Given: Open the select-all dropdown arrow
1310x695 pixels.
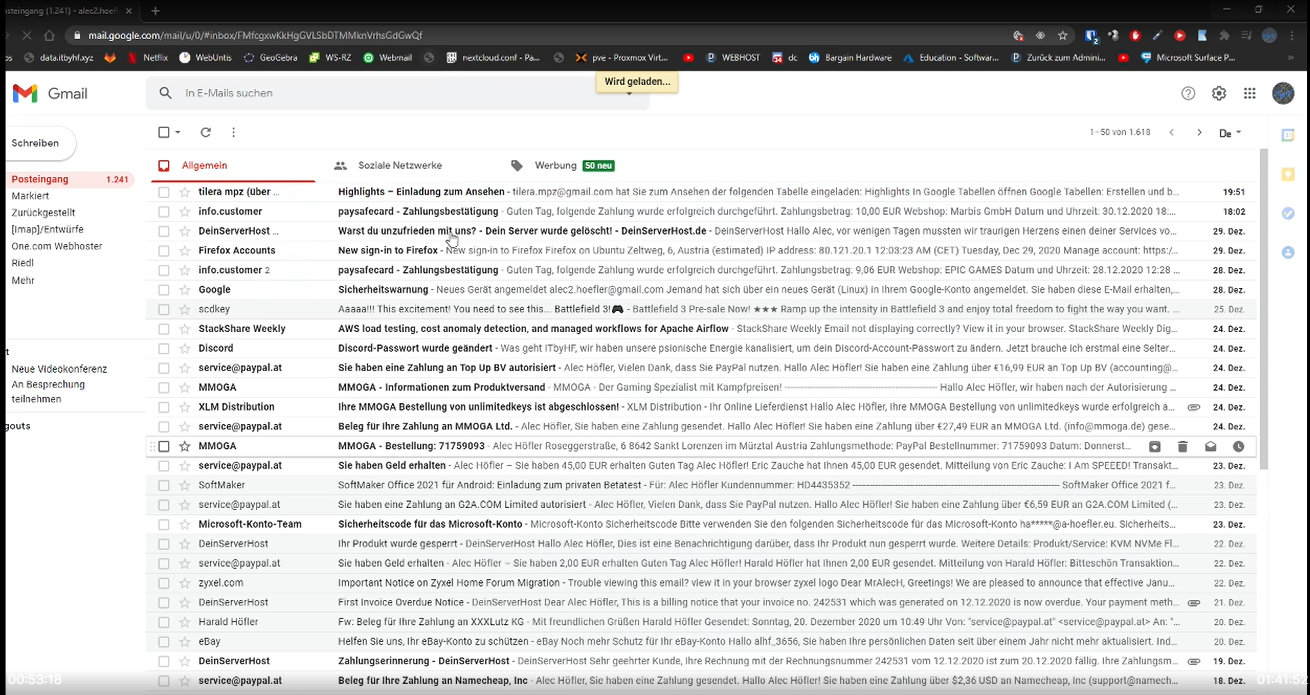Looking at the screenshot, I should [x=178, y=132].
